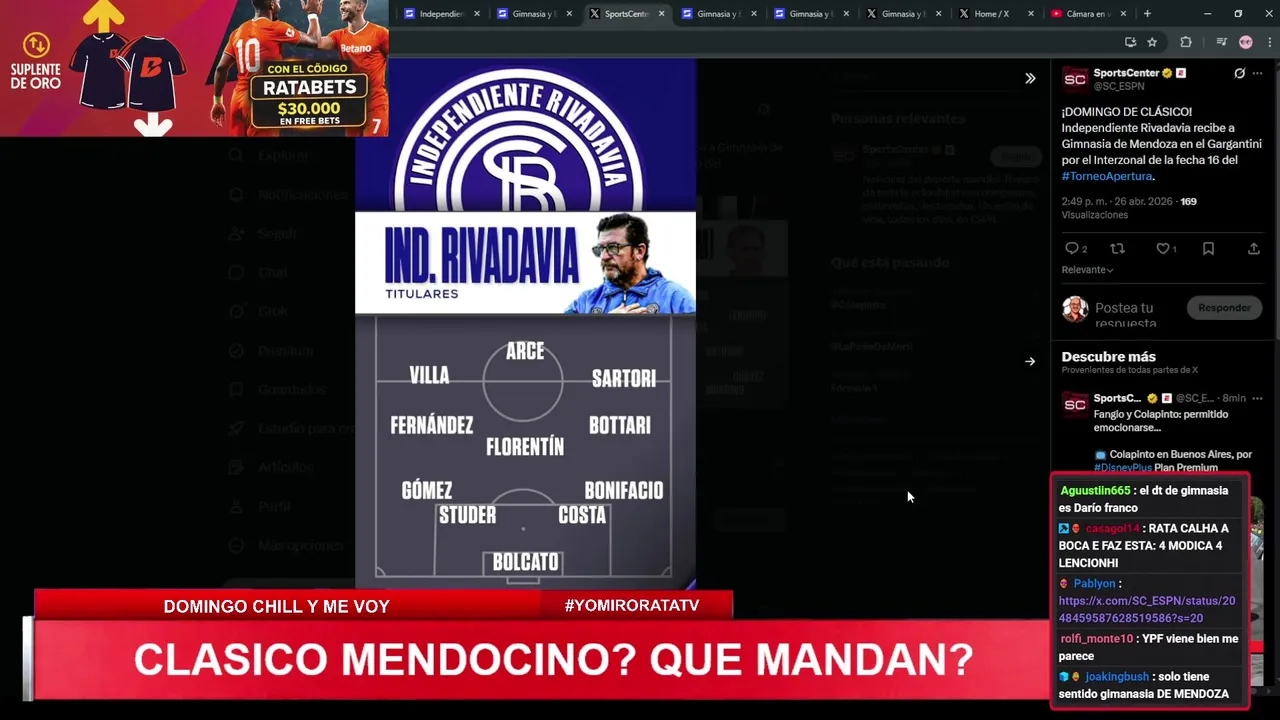Open Grok icon on SportsCenter tweet

click(x=1240, y=73)
